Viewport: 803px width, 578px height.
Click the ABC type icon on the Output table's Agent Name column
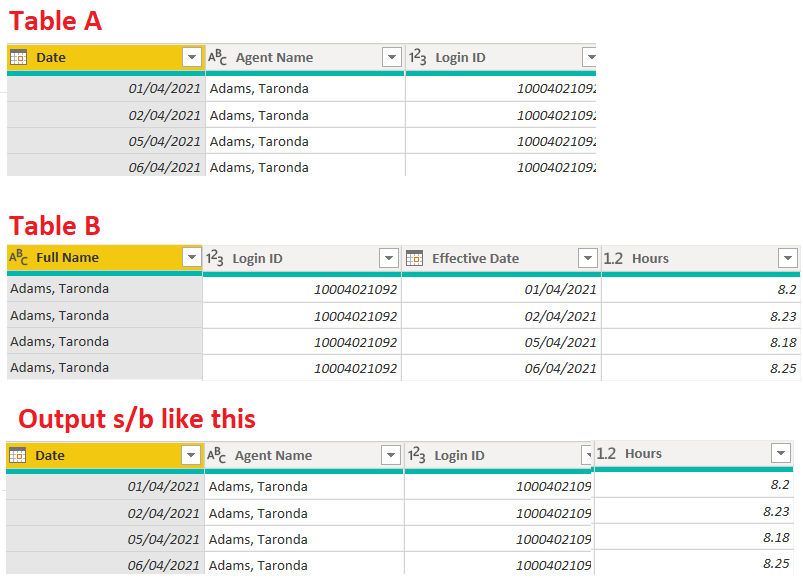(216, 455)
